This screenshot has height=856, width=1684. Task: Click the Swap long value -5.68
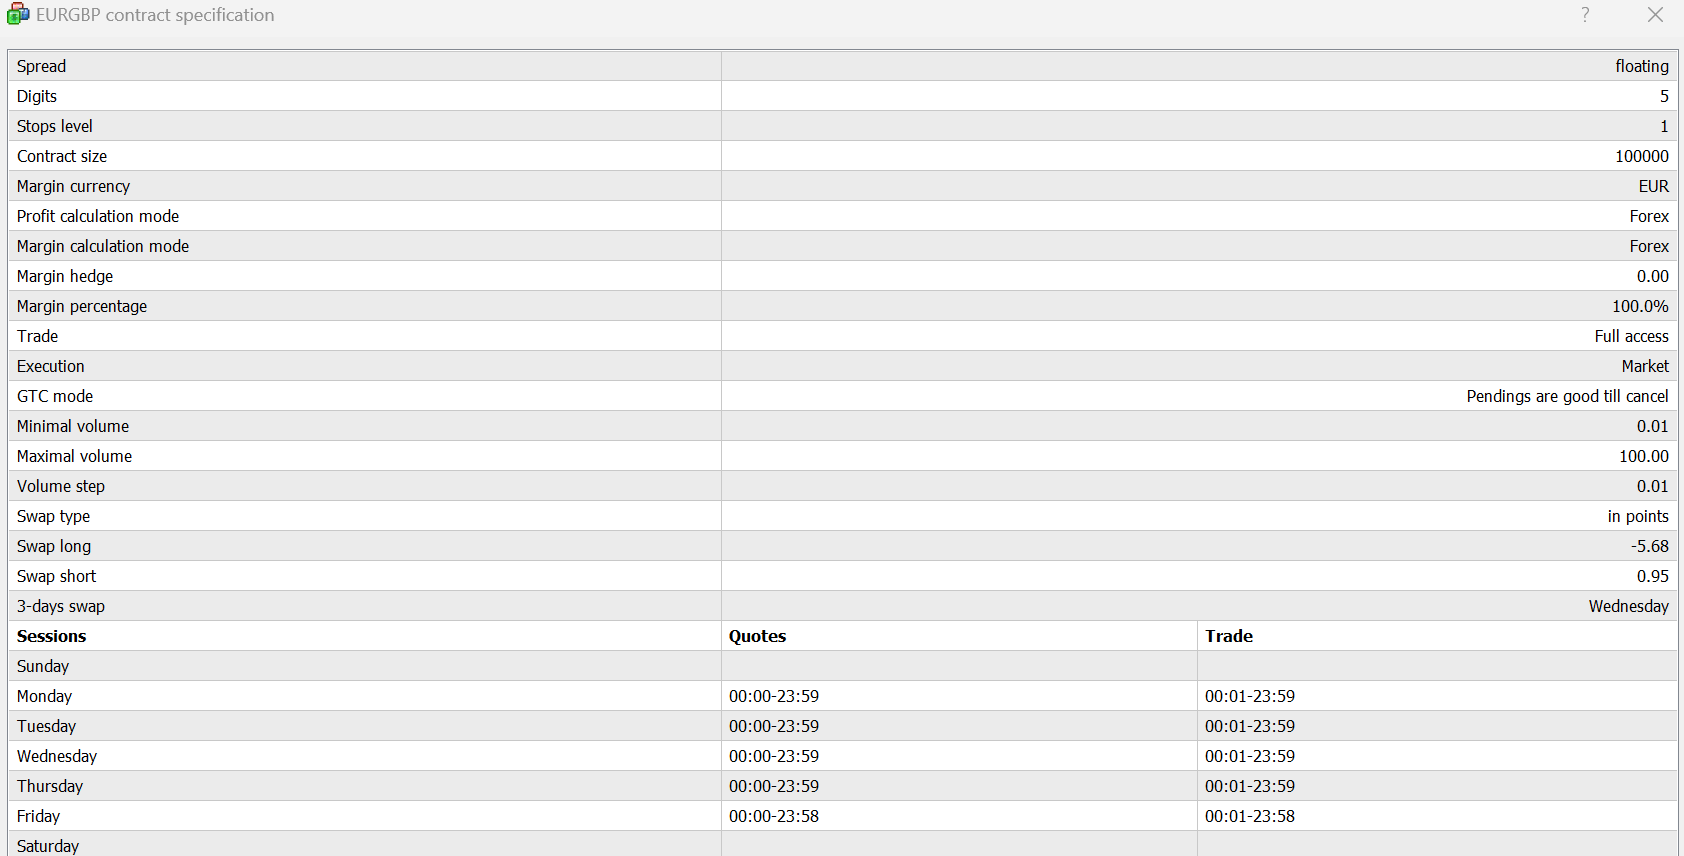point(1649,546)
